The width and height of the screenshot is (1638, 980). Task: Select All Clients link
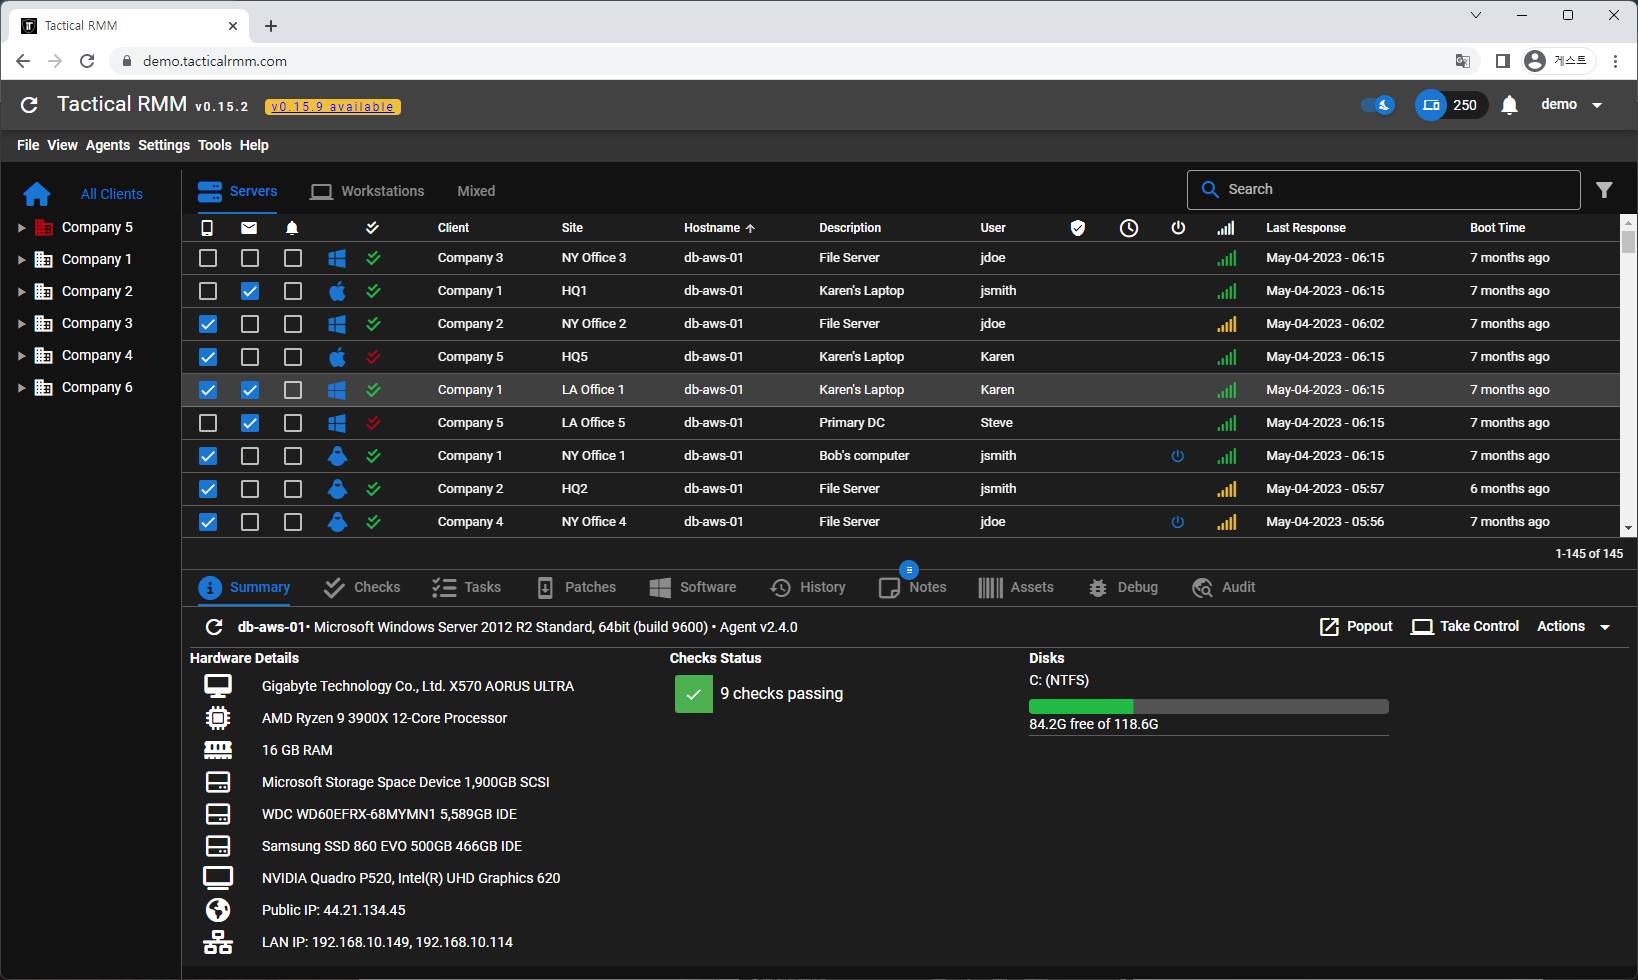[112, 194]
